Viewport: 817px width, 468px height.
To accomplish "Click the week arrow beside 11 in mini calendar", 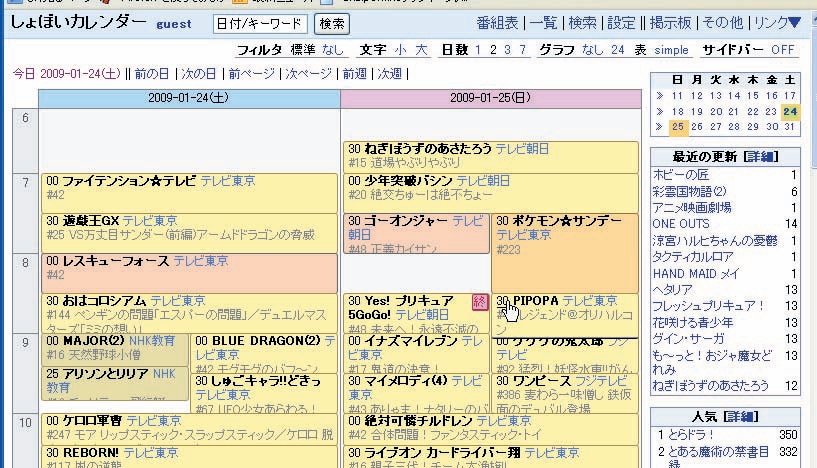I will click(659, 96).
